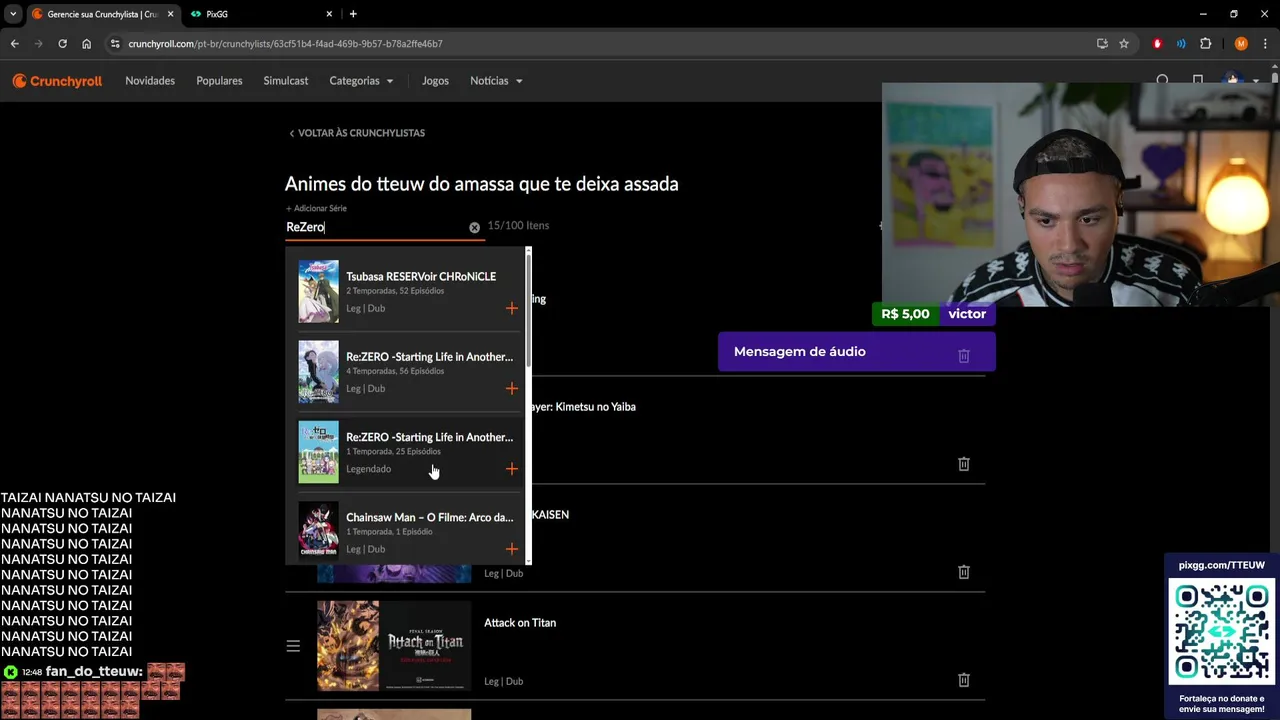Click the list title Animes do tteuw
This screenshot has height=720, width=1280.
coord(481,184)
